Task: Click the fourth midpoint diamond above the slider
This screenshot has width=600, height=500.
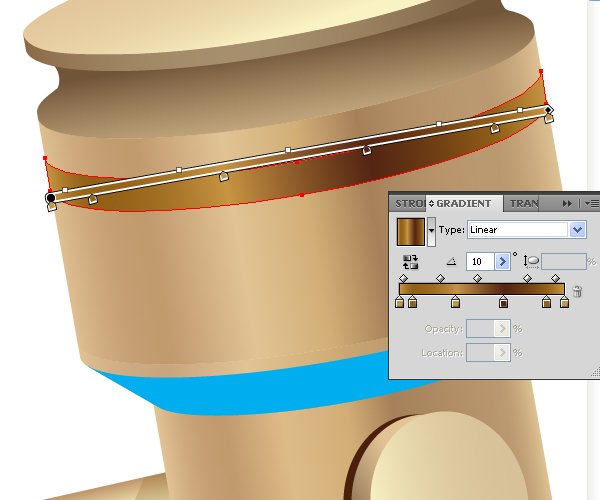Action: [528, 278]
